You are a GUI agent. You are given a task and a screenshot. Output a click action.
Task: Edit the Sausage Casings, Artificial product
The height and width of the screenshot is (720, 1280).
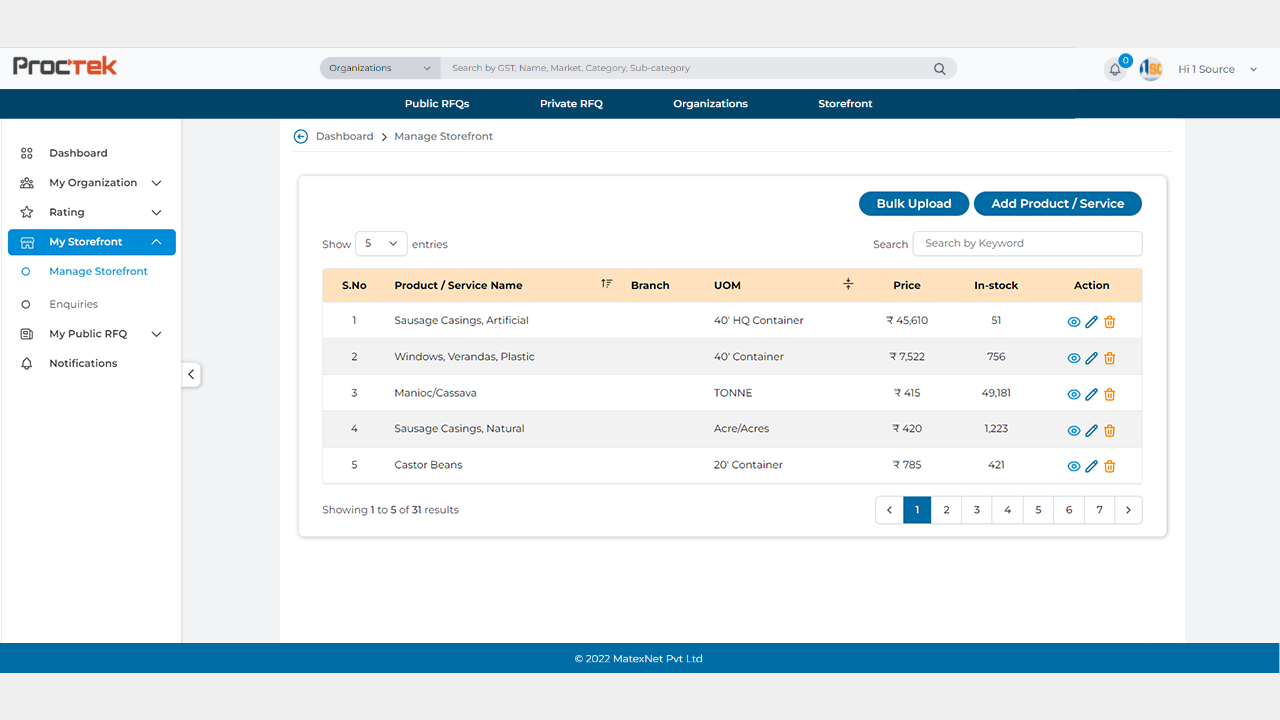tap(1091, 322)
